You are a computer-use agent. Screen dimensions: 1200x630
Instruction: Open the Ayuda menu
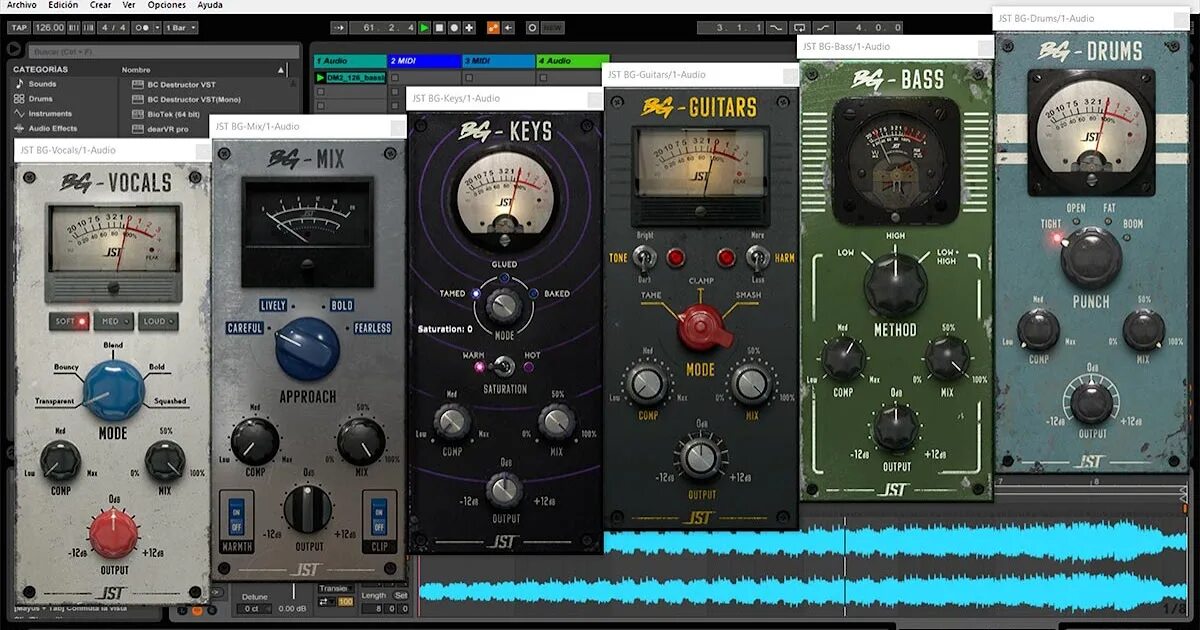[210, 5]
